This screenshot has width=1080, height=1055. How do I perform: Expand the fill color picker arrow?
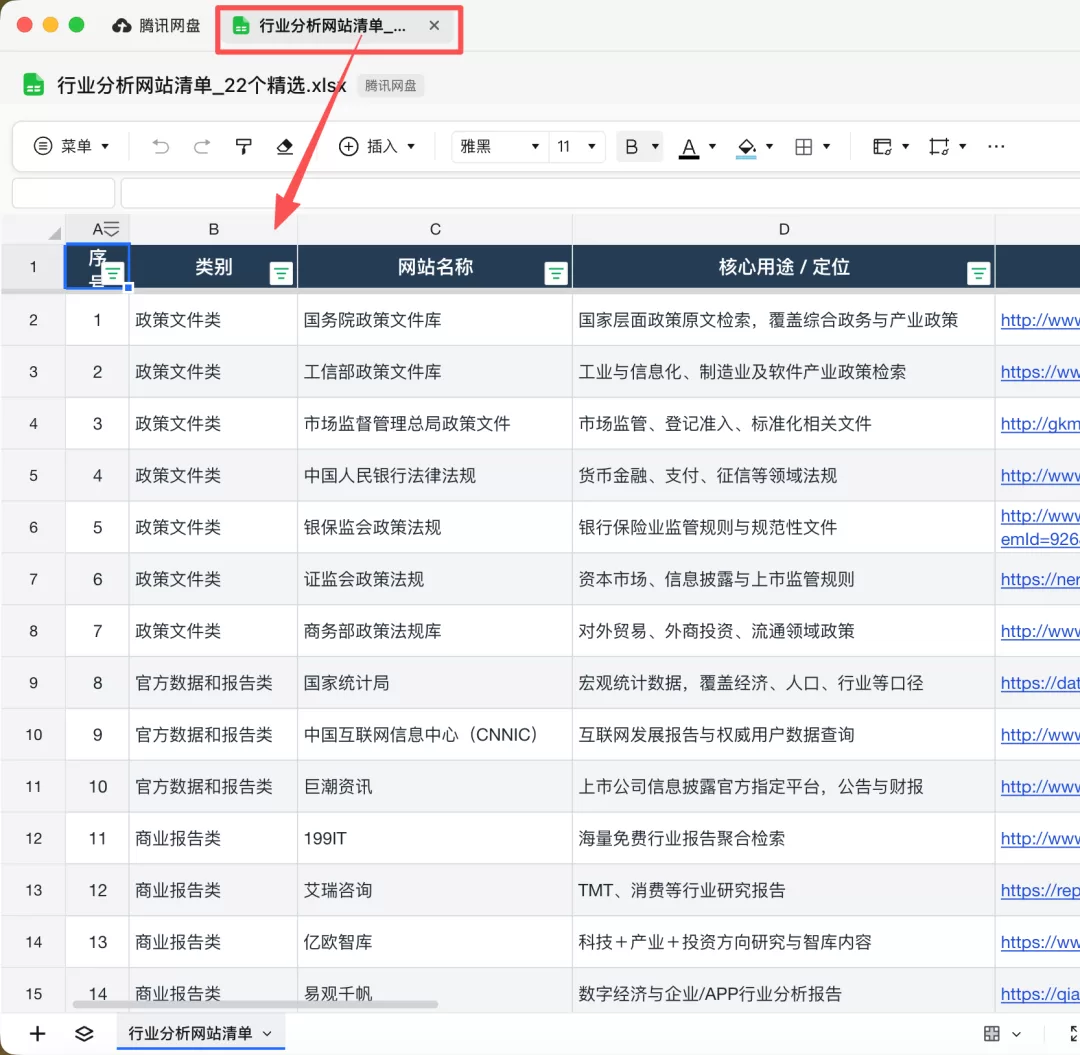769,146
